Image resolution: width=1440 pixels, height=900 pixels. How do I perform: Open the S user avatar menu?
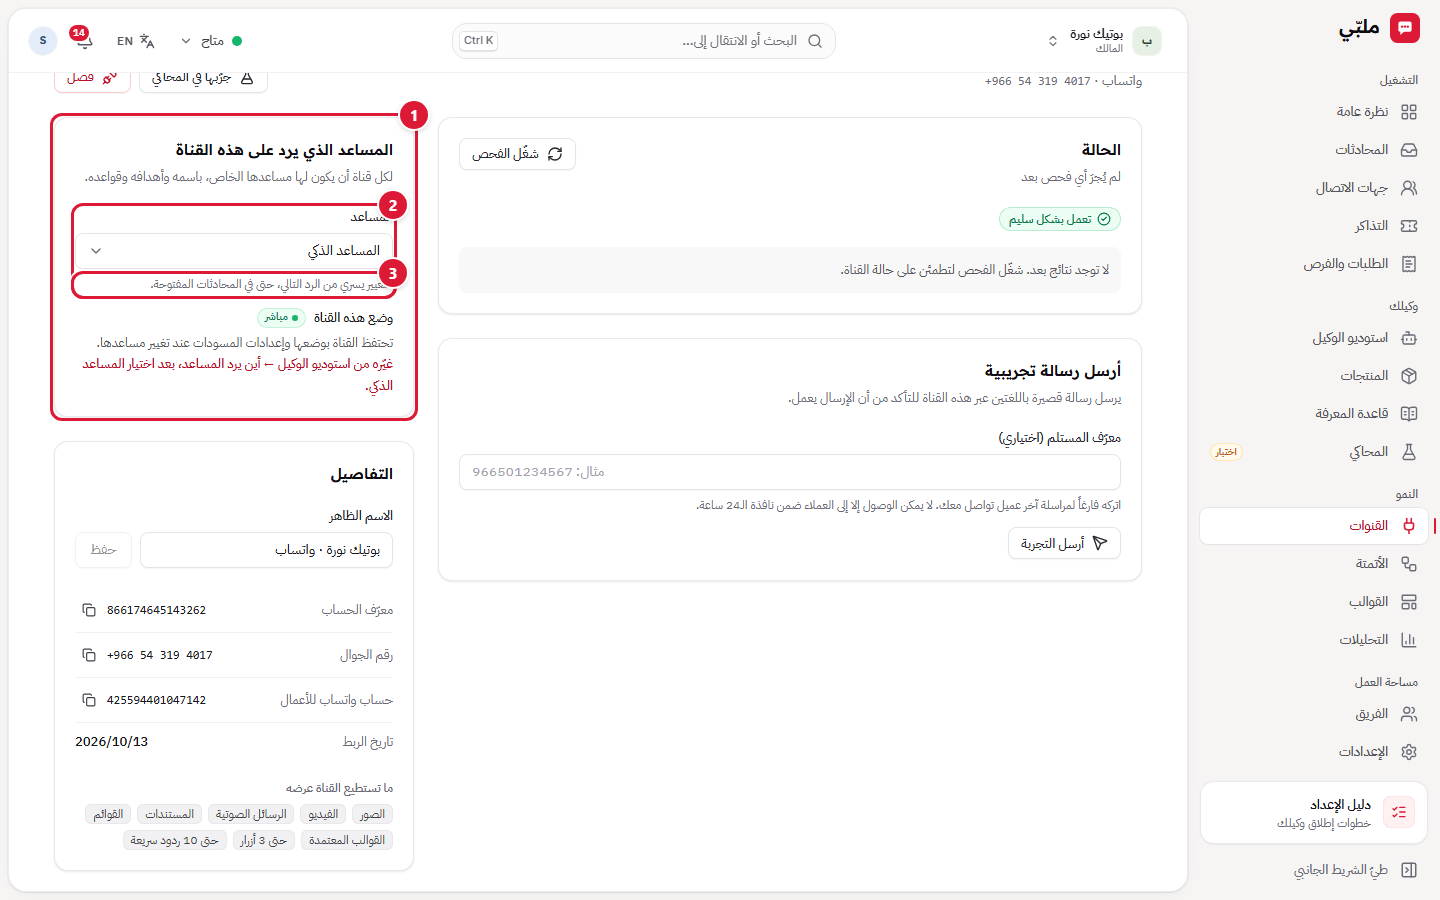[43, 41]
